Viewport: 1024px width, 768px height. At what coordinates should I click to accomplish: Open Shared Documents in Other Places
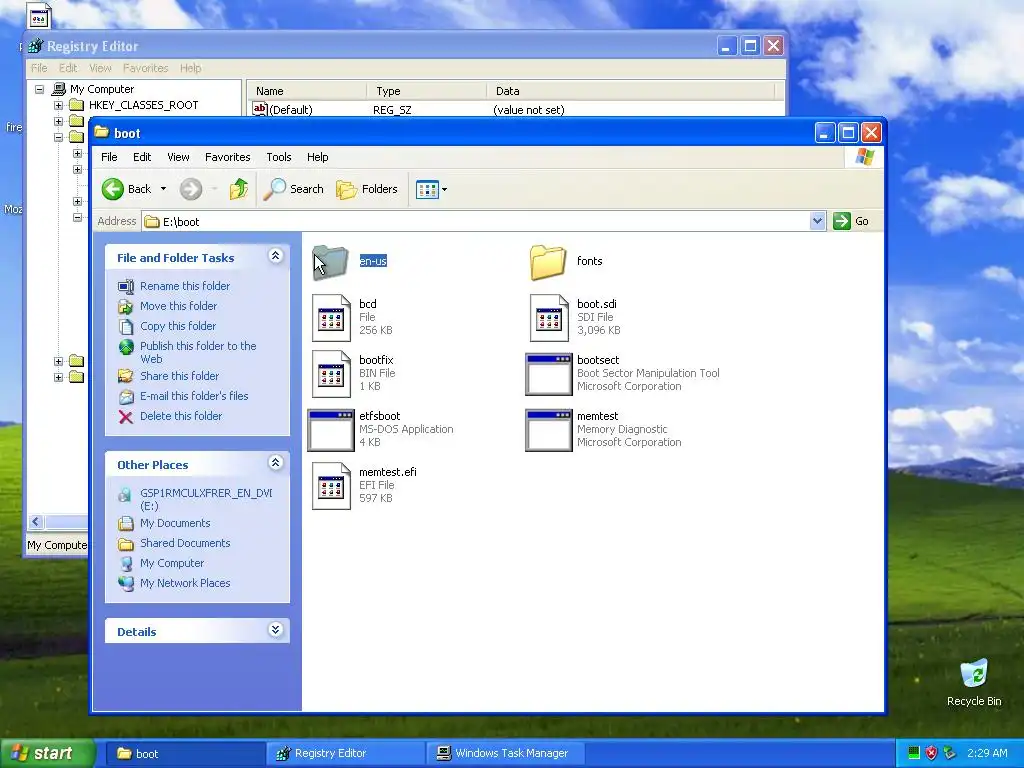[185, 543]
